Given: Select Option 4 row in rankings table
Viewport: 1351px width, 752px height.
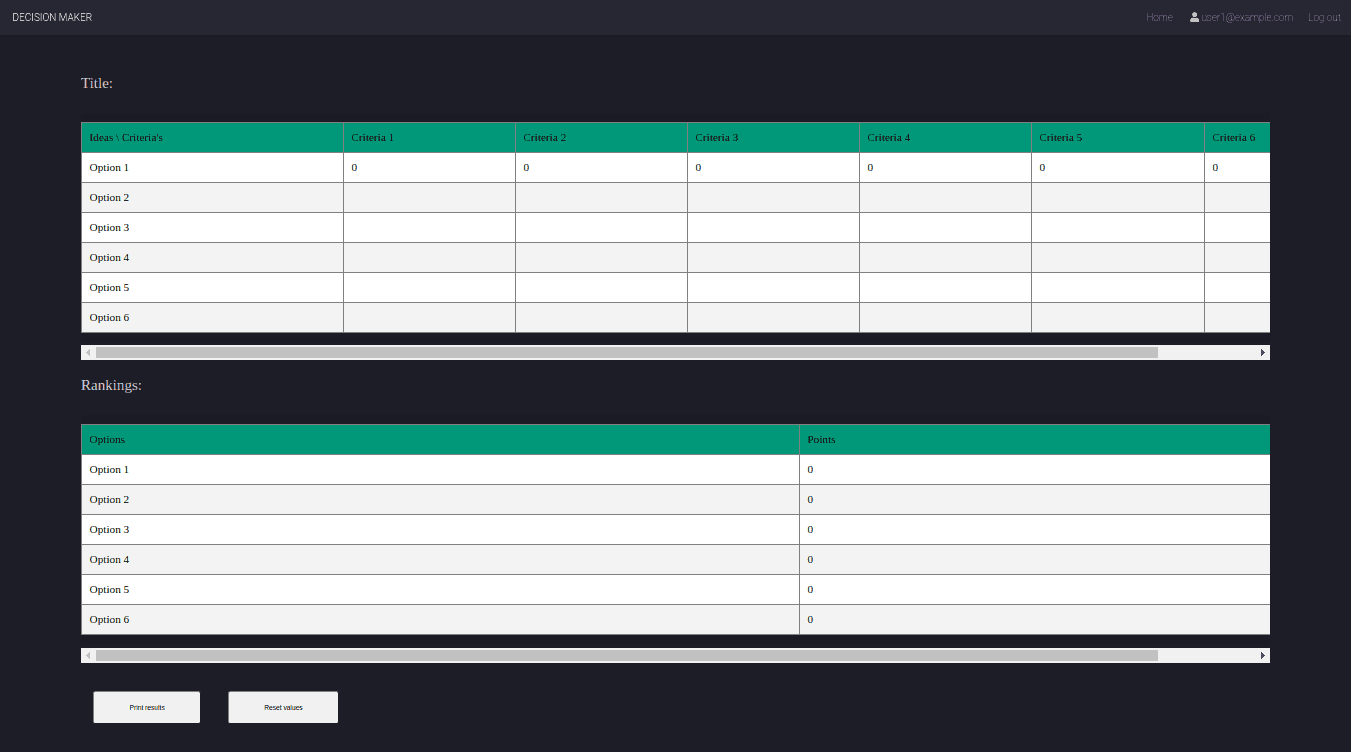Looking at the screenshot, I should (x=676, y=559).
